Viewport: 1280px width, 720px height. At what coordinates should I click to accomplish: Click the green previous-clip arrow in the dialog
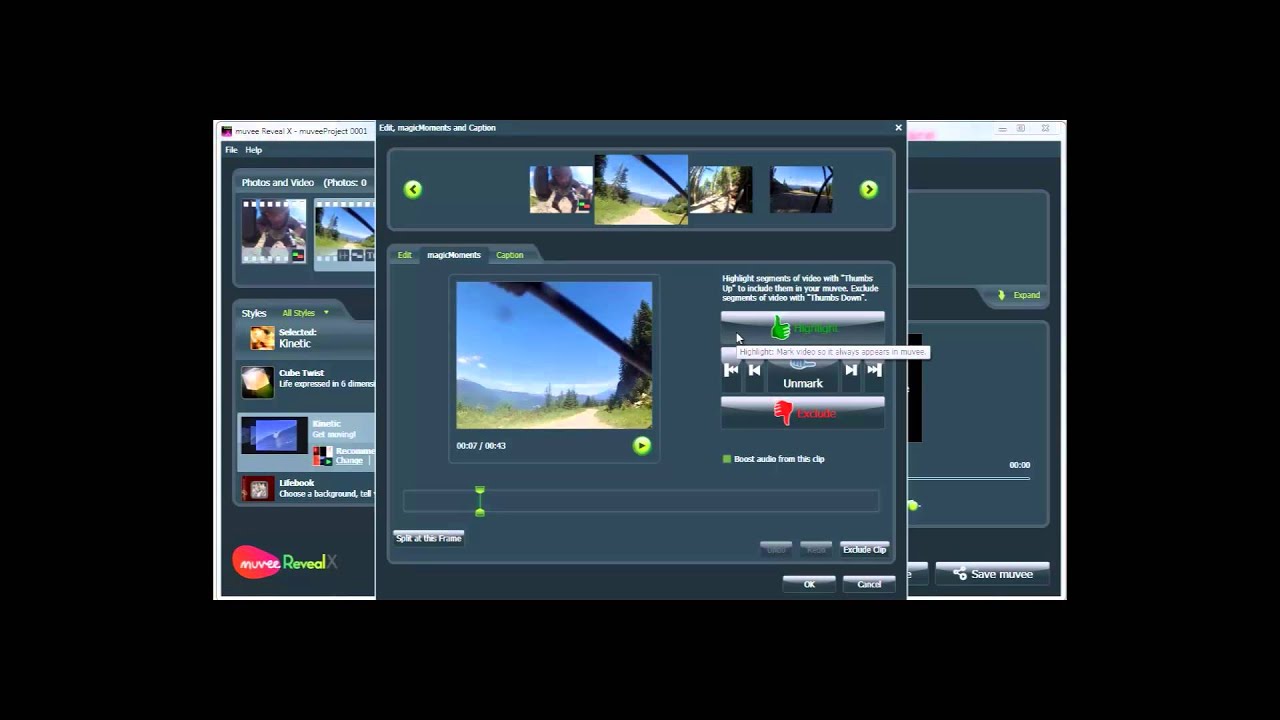[413, 189]
